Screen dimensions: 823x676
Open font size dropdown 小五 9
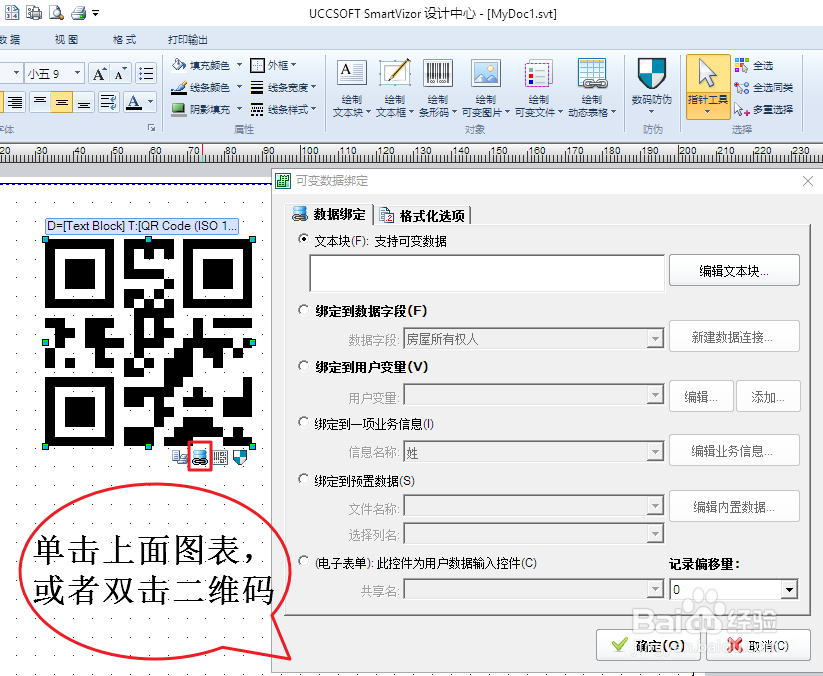[x=77, y=73]
